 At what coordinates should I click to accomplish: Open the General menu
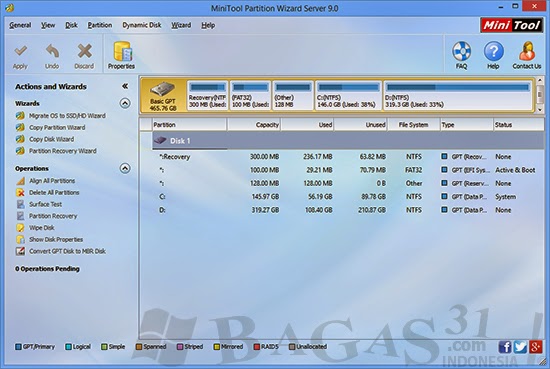[x=20, y=25]
